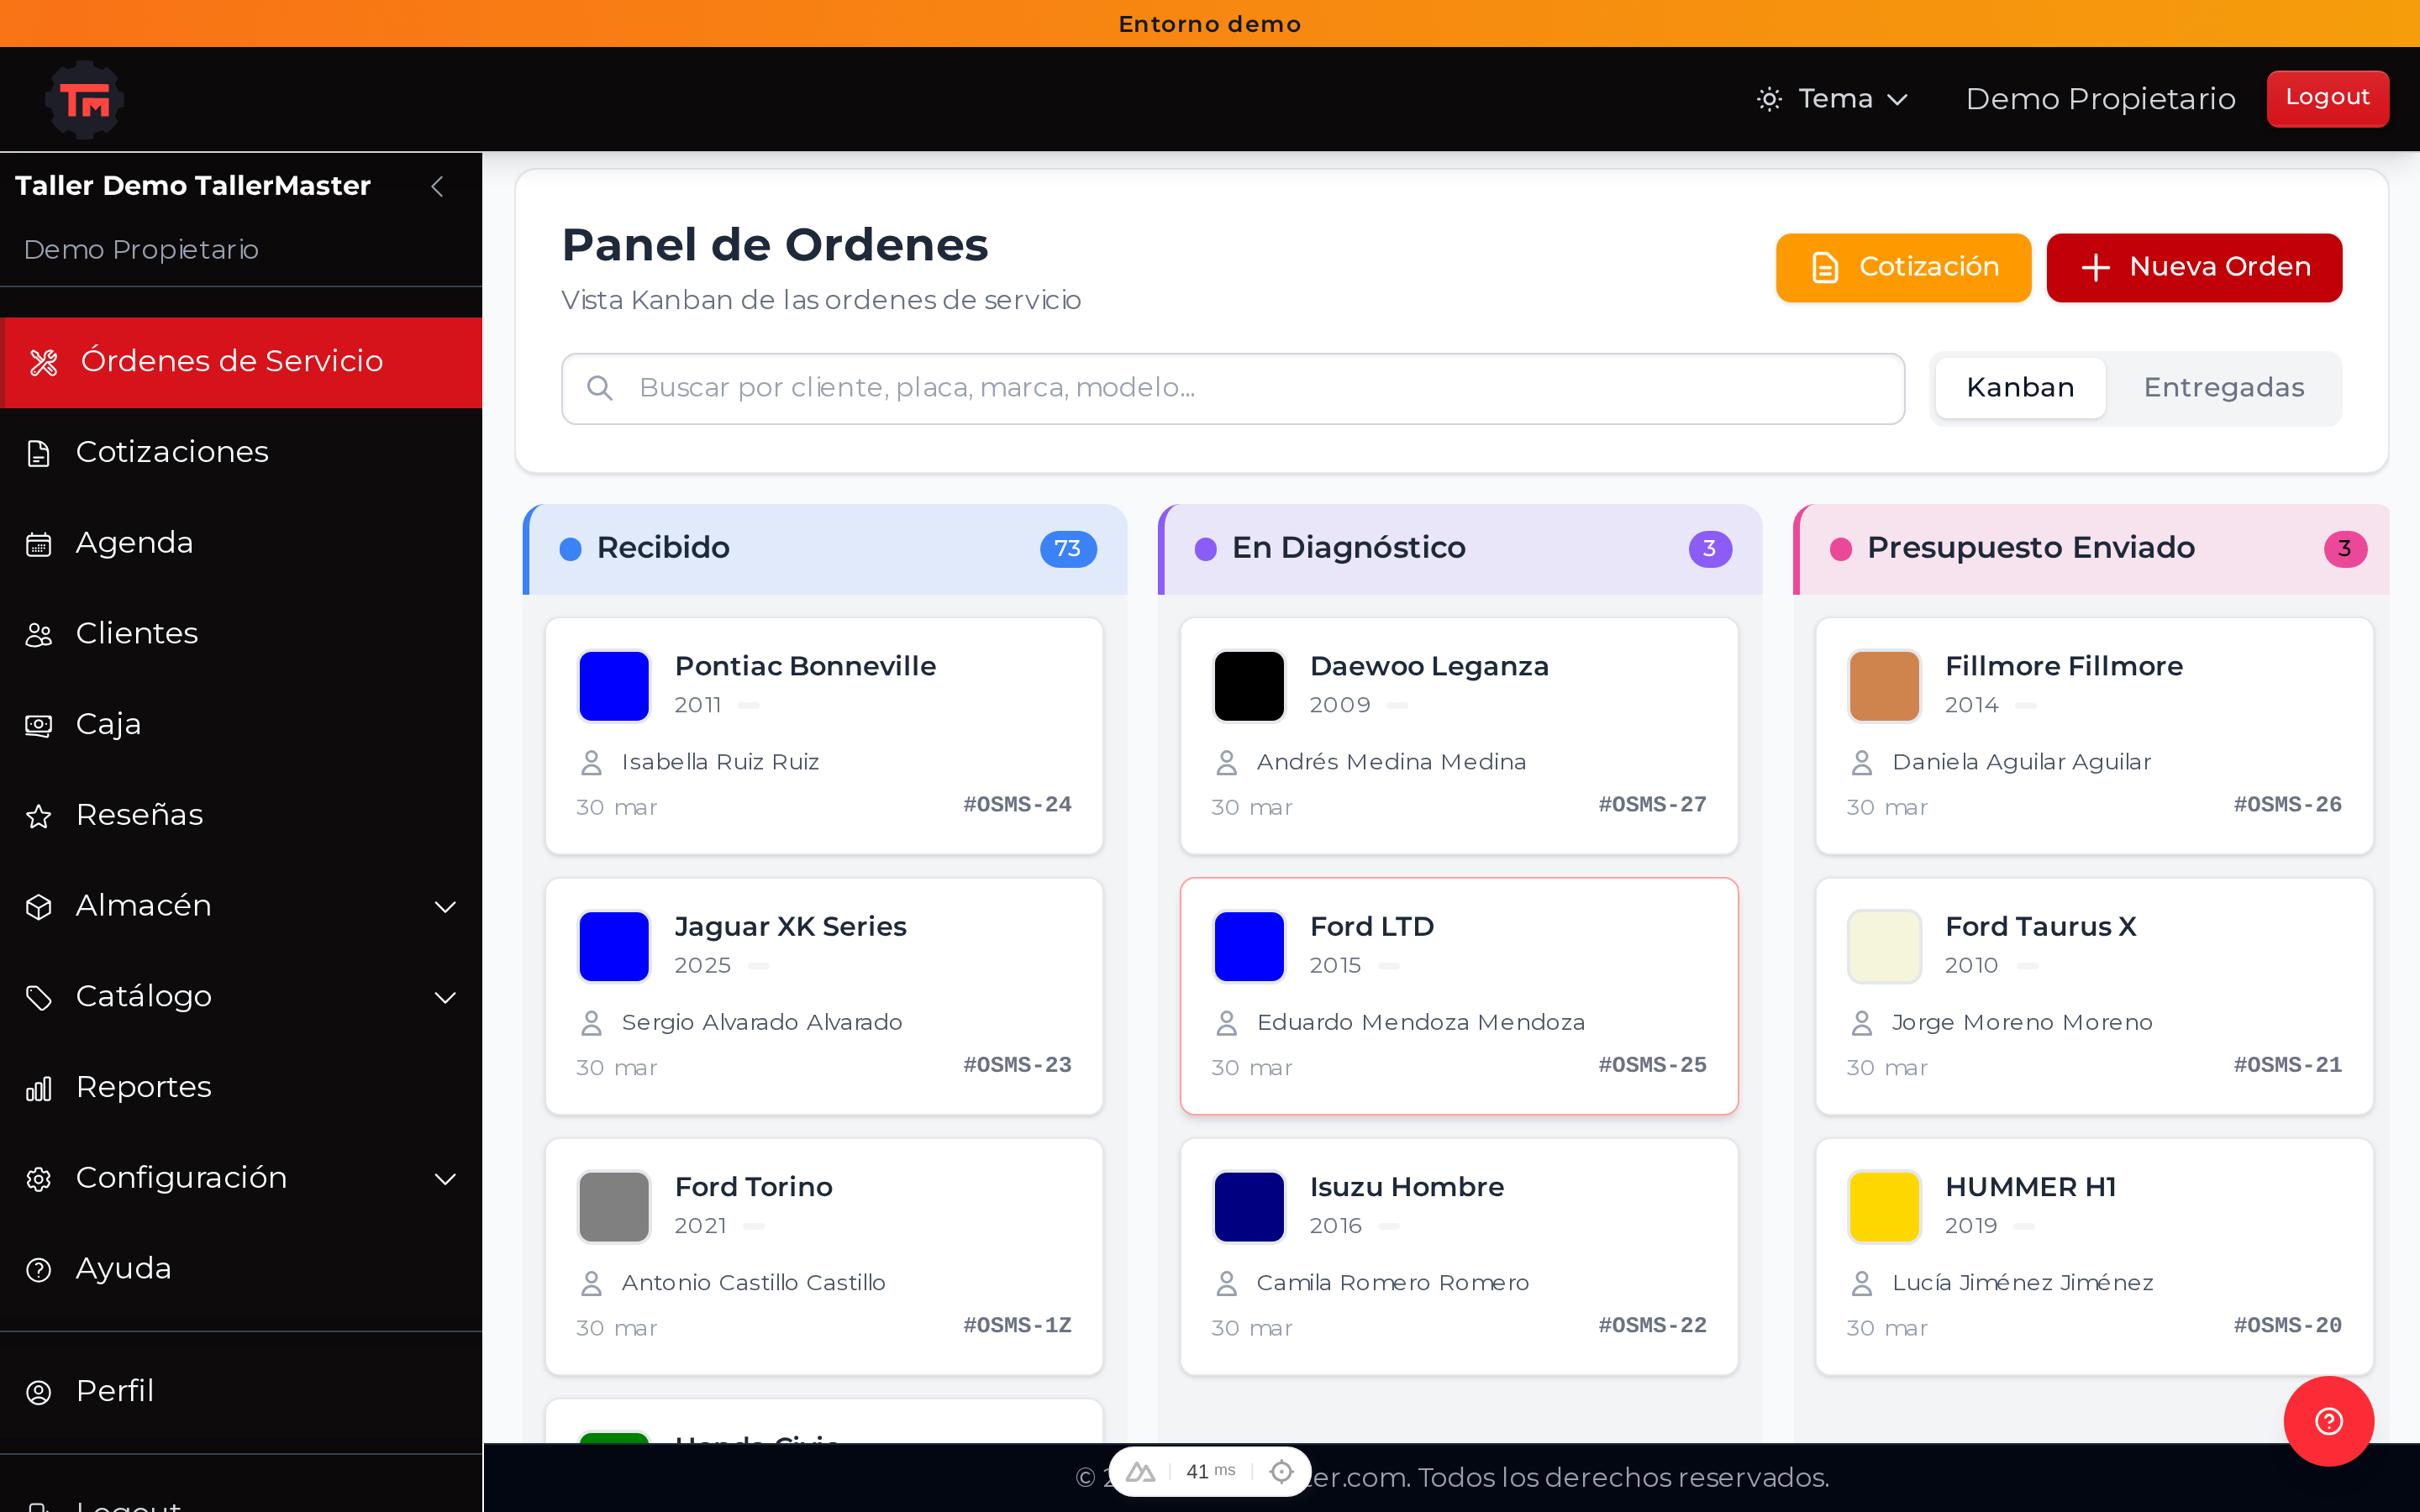Click the cash icon beside Caja

coord(38,726)
